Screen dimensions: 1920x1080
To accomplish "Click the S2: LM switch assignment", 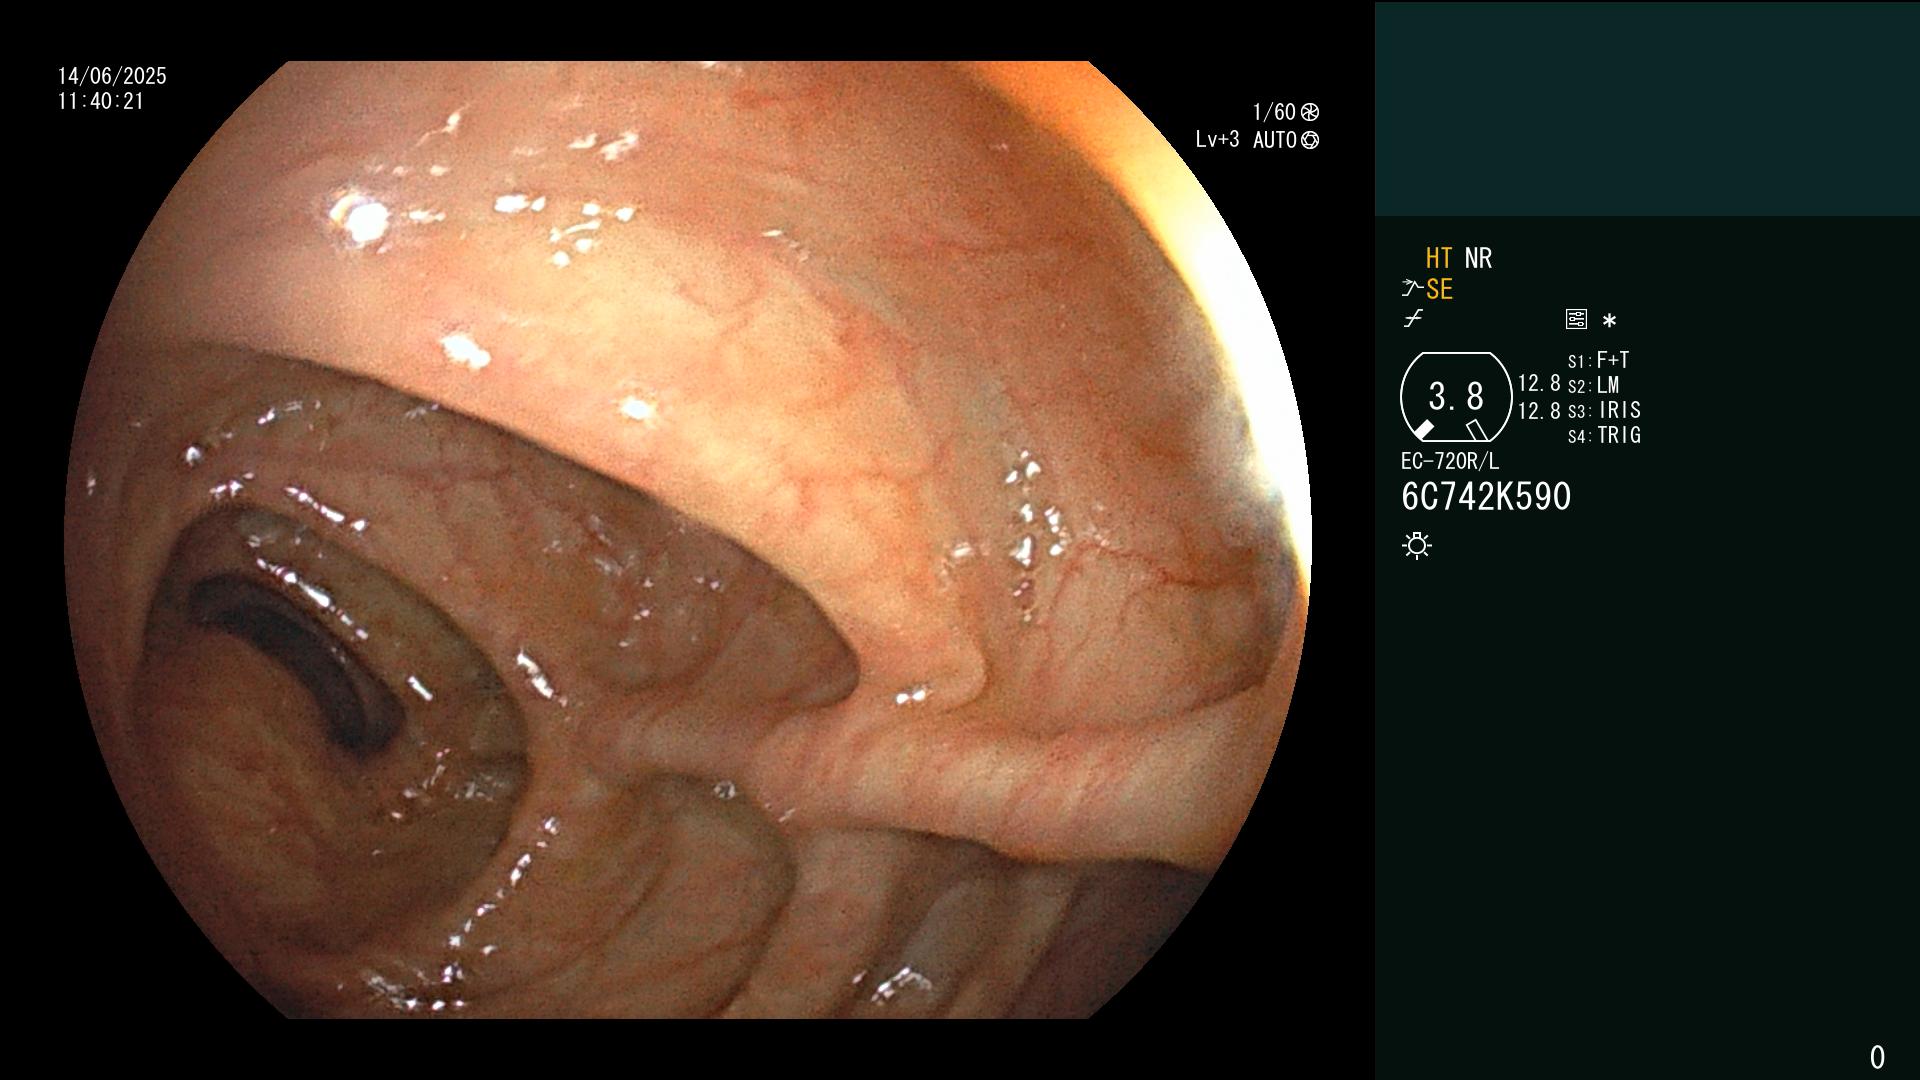I will (x=1594, y=385).
